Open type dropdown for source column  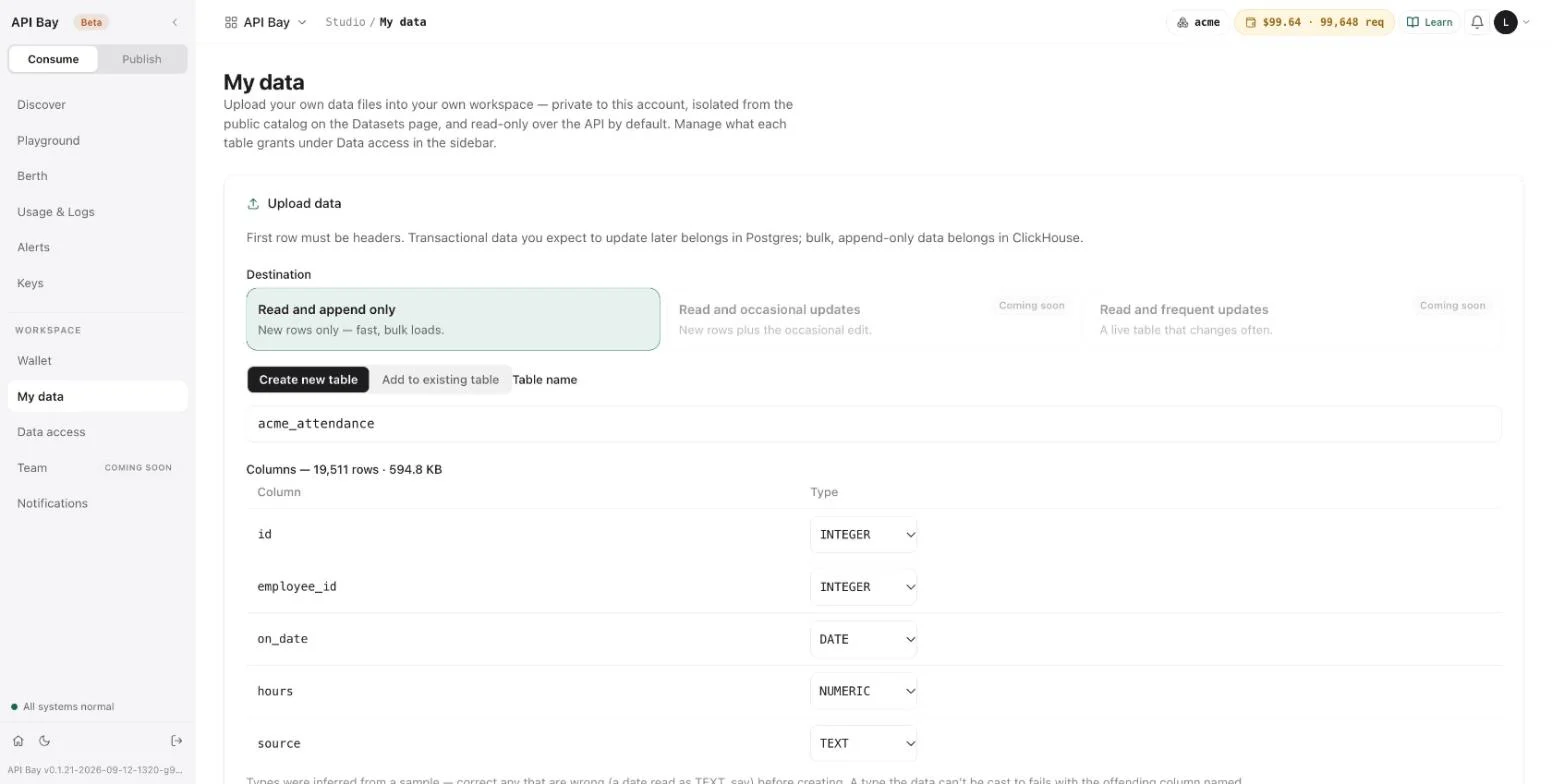pyautogui.click(x=864, y=743)
